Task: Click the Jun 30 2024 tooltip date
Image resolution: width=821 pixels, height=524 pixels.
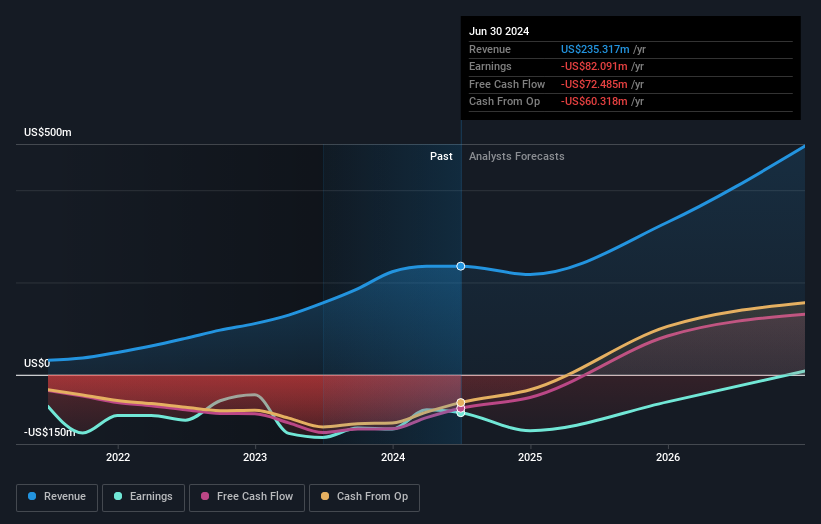Action: 499,31
